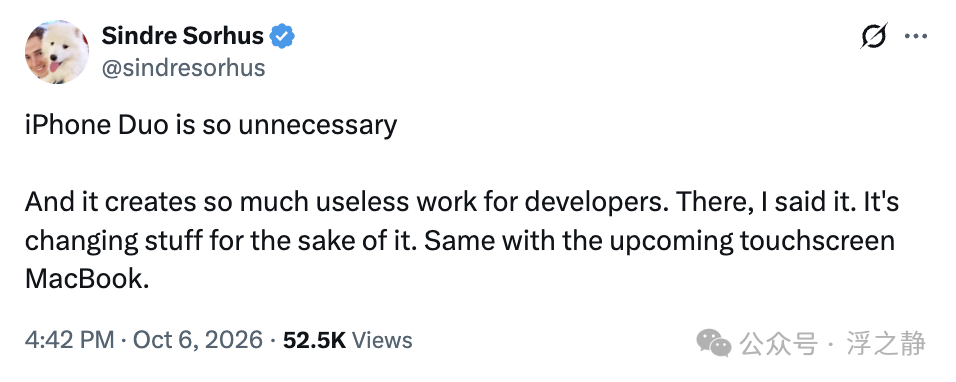Click the Views label
The width and height of the screenshot is (956, 382).
click(x=382, y=339)
